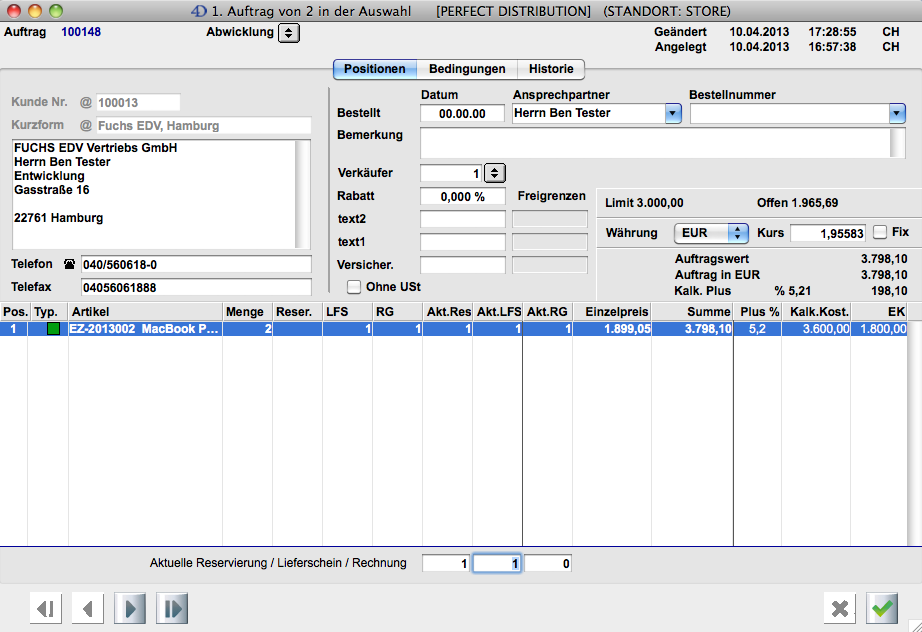Switch to the Bedingungen tab
Screen dimensions: 922x632
(x=465, y=69)
